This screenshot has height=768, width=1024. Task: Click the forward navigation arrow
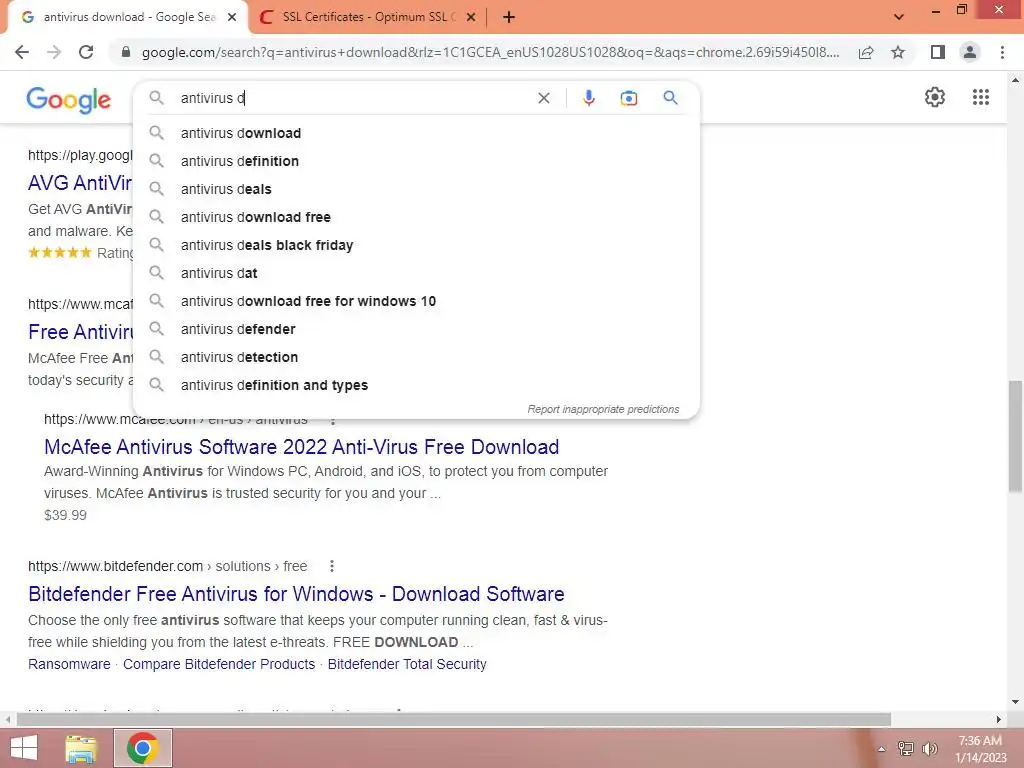click(x=54, y=52)
